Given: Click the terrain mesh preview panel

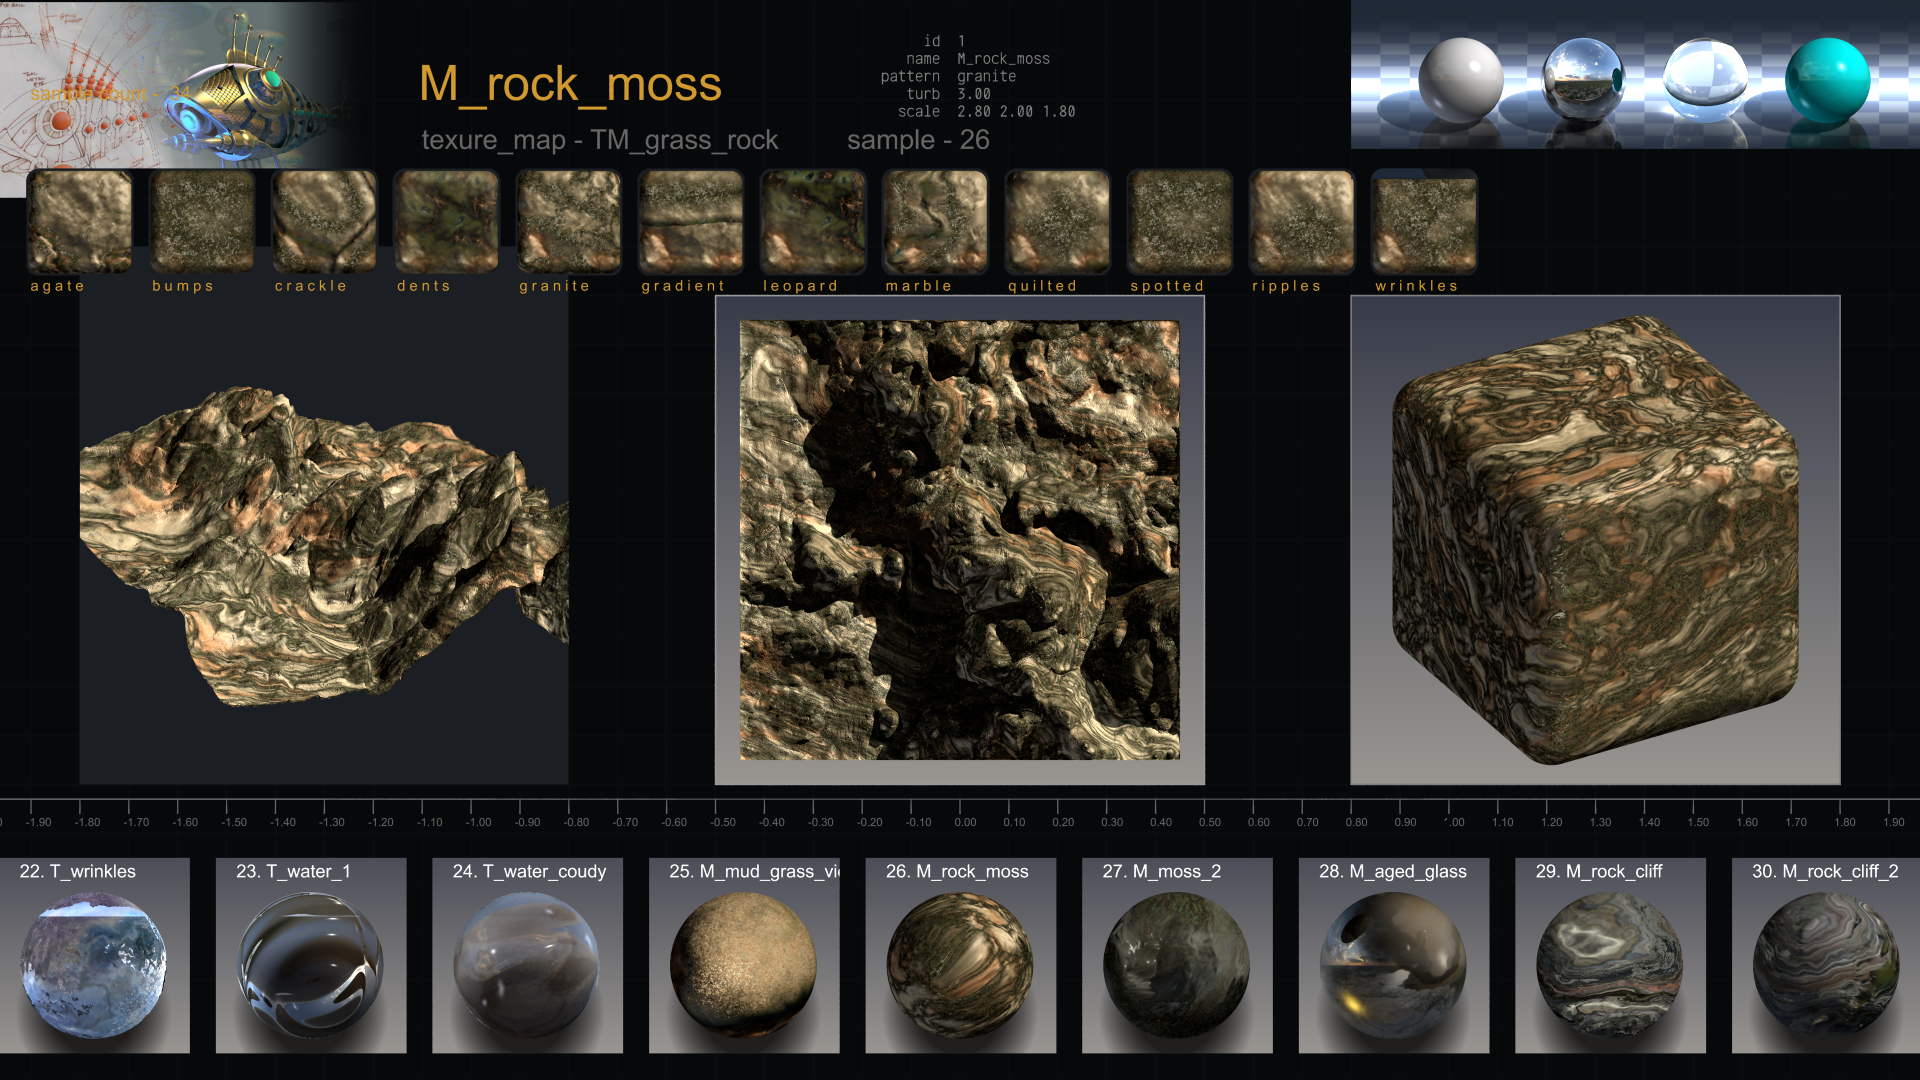Looking at the screenshot, I should [x=324, y=540].
